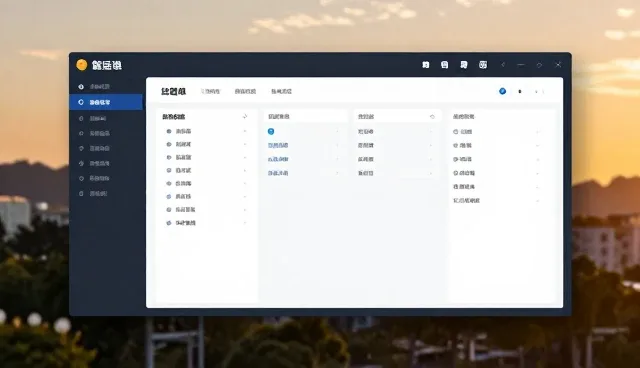Click the expand icon in the first panel's header
640x368 pixels.
[245, 116]
